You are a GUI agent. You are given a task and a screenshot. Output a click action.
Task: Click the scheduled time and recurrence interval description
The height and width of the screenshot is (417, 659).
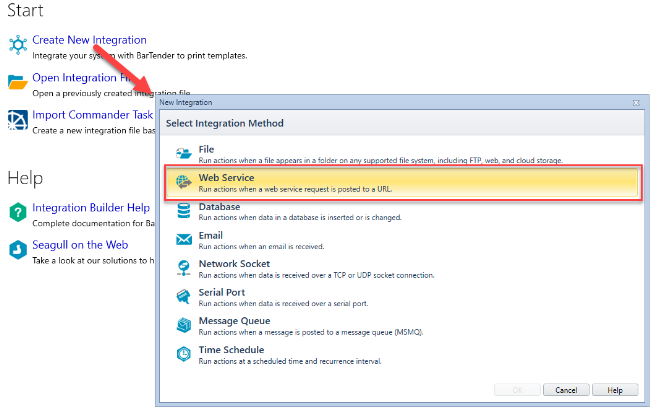pos(290,361)
